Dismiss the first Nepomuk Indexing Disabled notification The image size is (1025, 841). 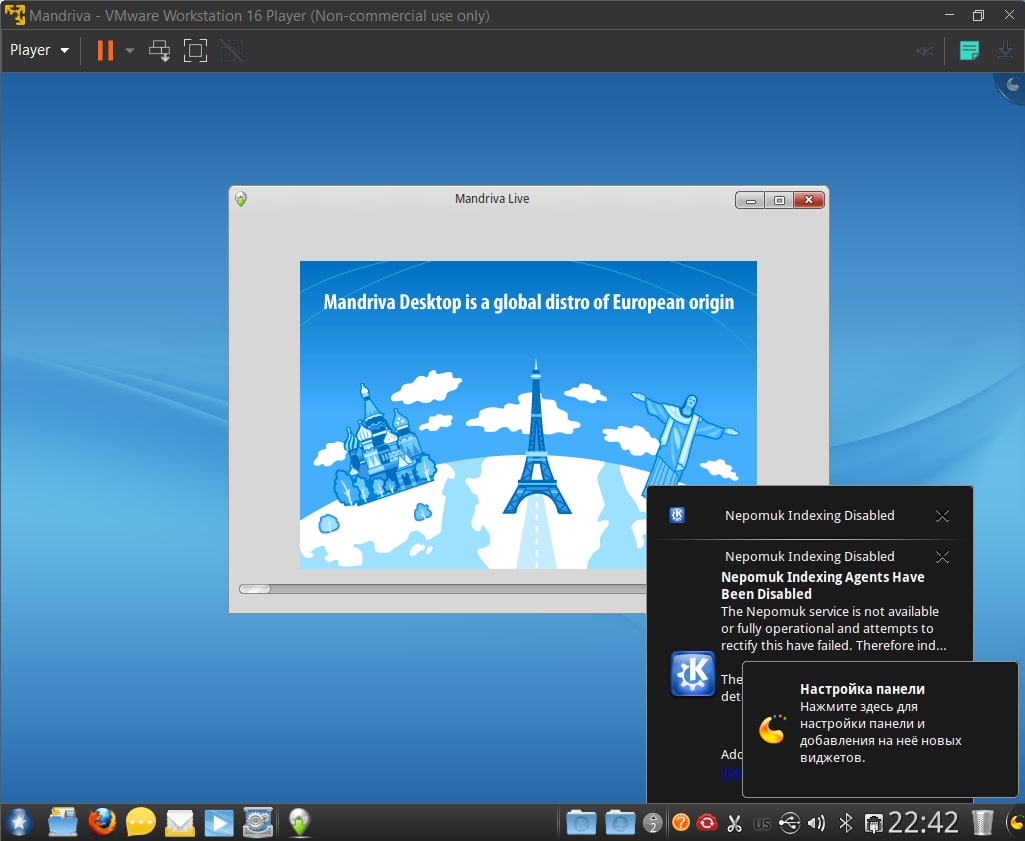(x=942, y=516)
